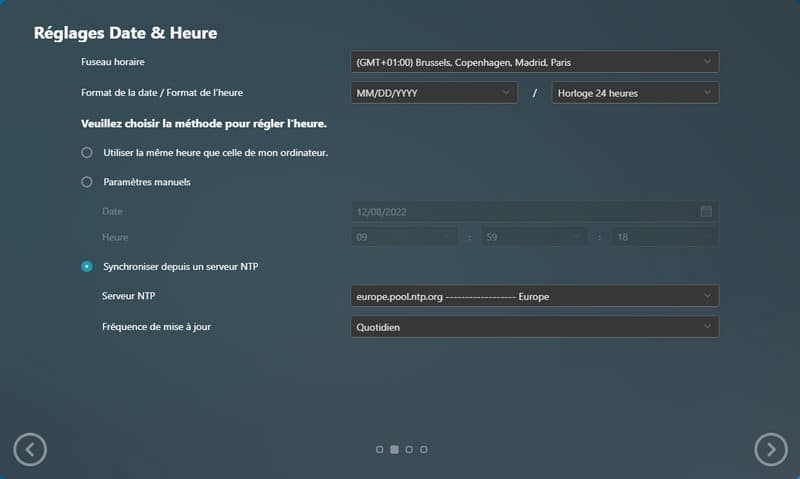Open the 'Horloge 24 heures' format dropdown
Viewport: 800px width, 479px height.
click(x=635, y=93)
